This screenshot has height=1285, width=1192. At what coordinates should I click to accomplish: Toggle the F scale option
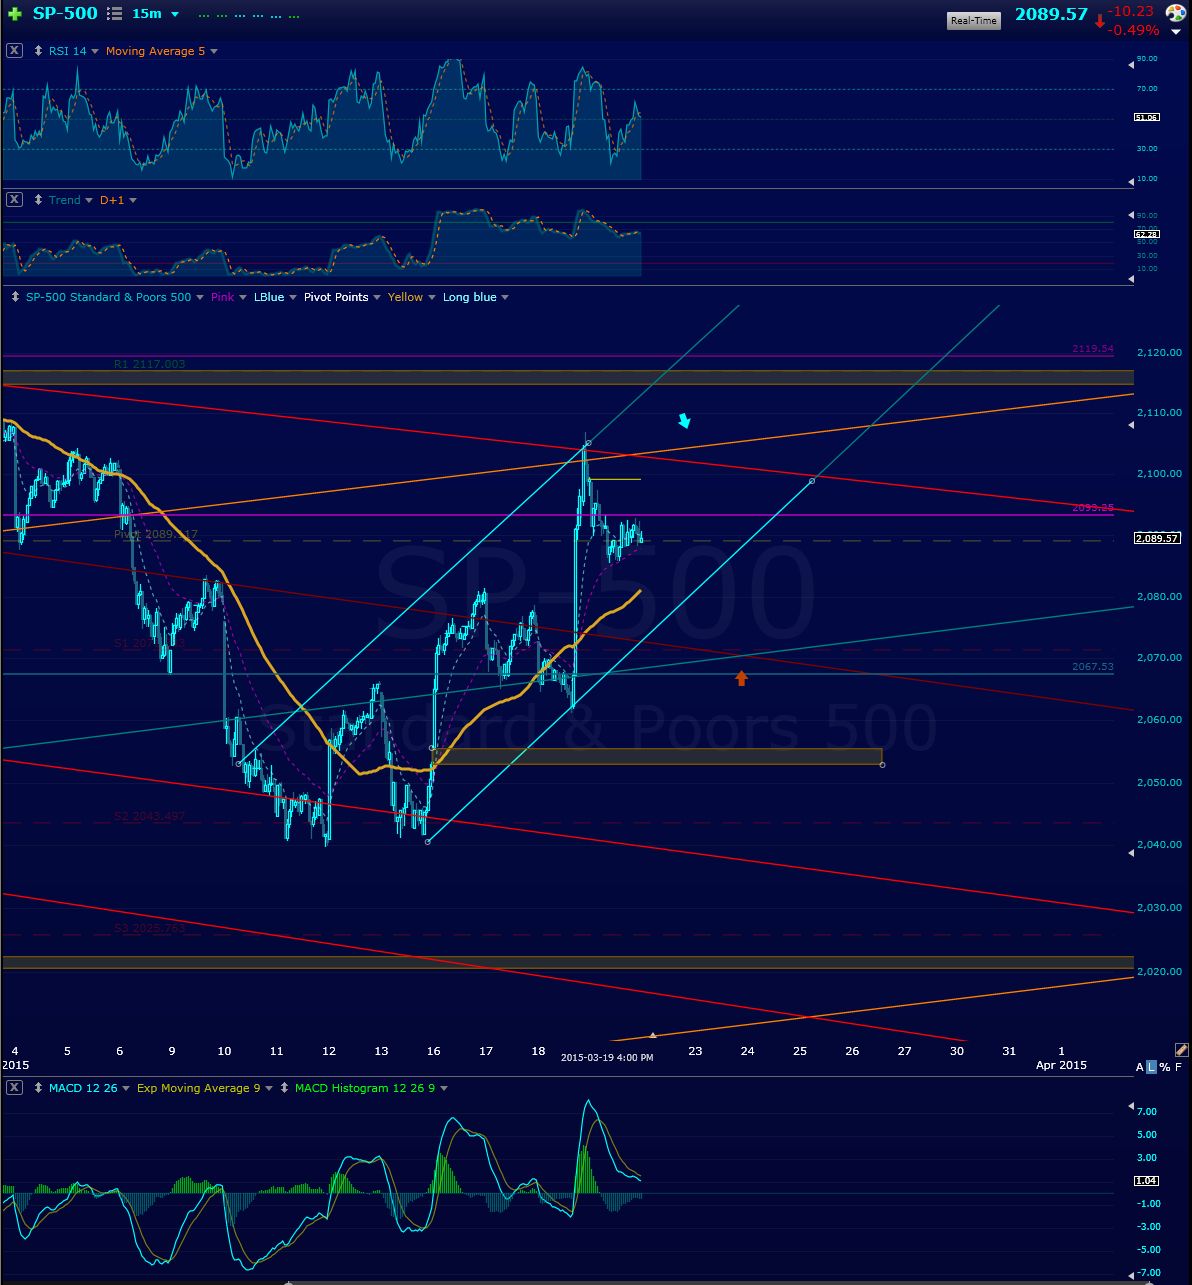click(x=1179, y=1067)
